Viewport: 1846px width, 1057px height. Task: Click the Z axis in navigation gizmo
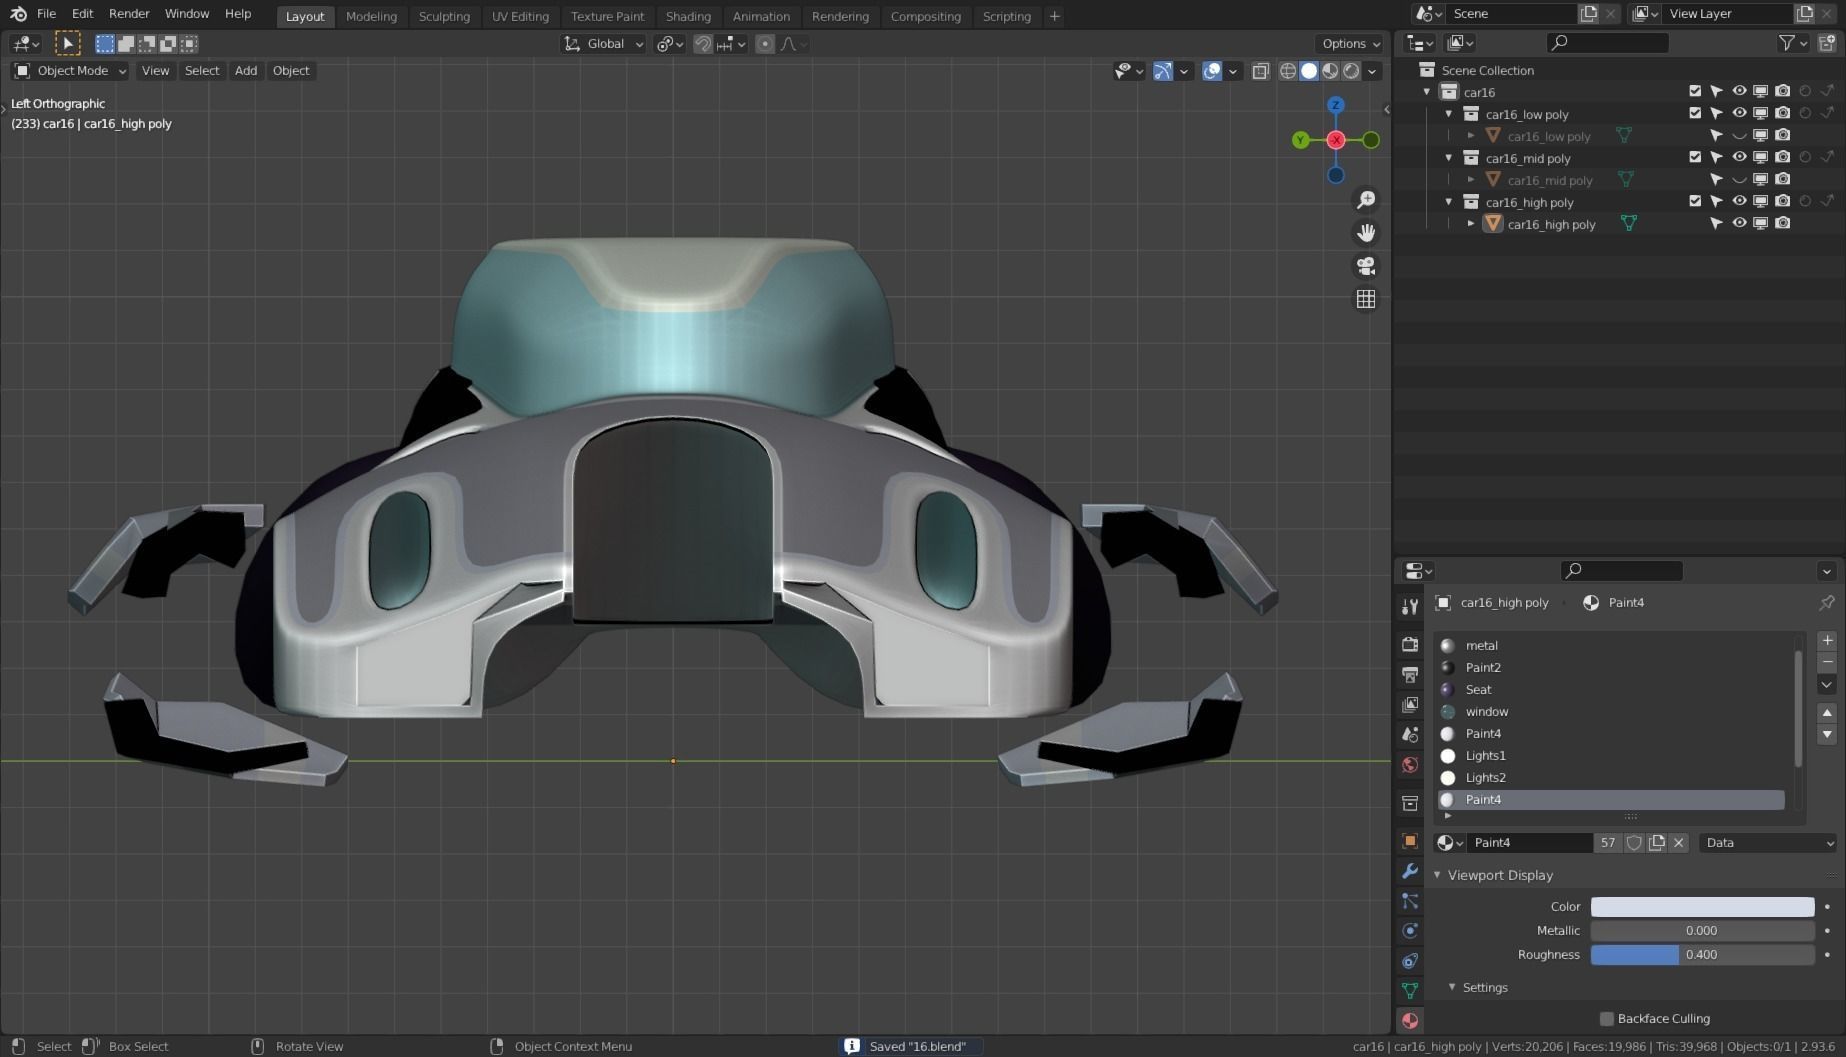(x=1336, y=105)
